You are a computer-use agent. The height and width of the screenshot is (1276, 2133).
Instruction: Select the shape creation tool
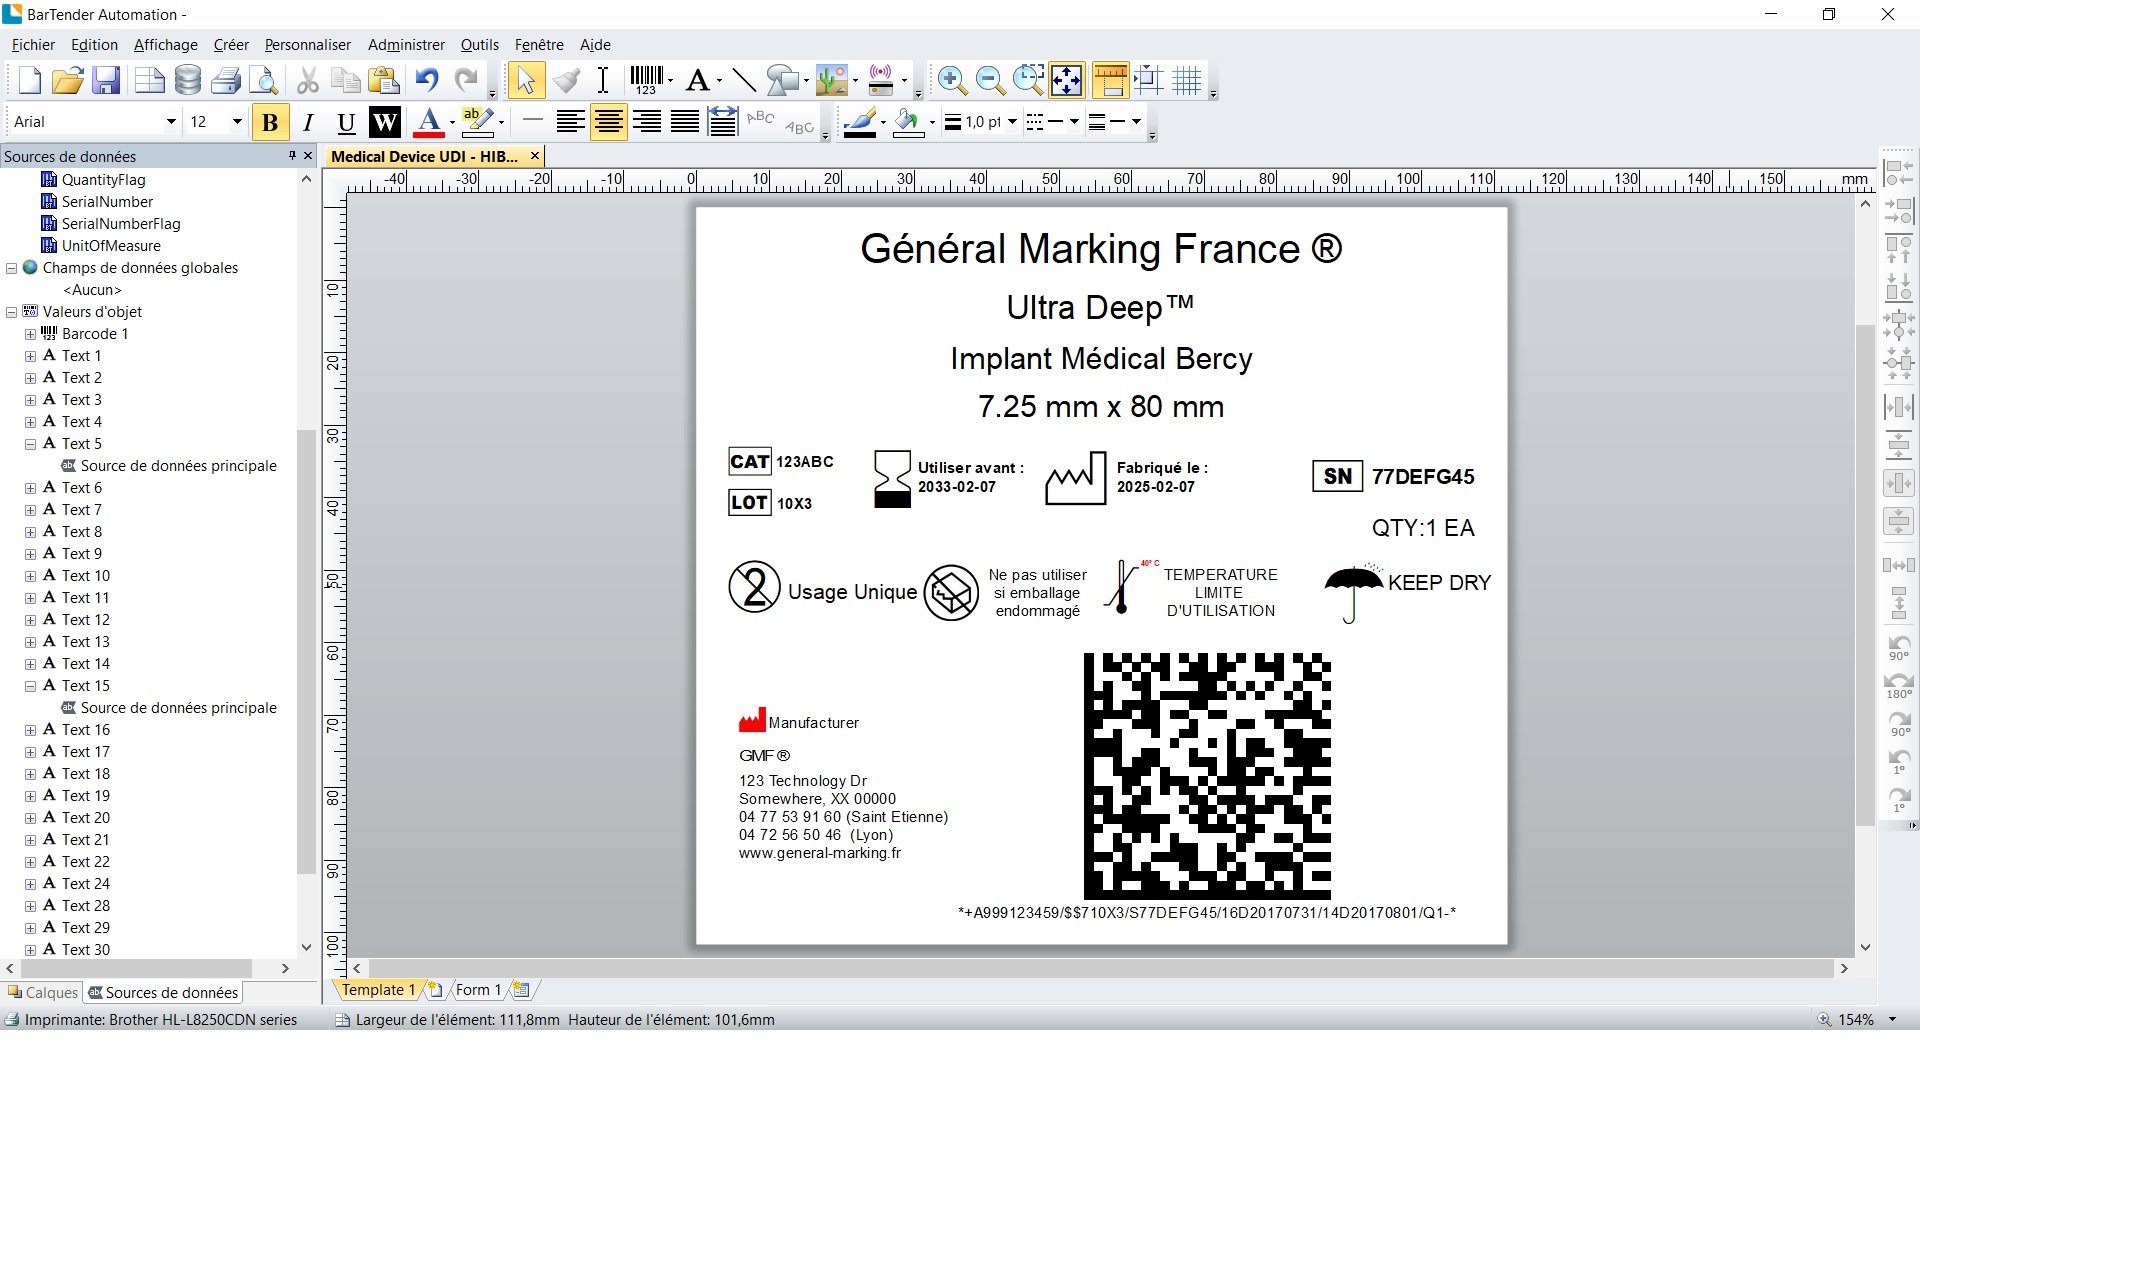782,80
